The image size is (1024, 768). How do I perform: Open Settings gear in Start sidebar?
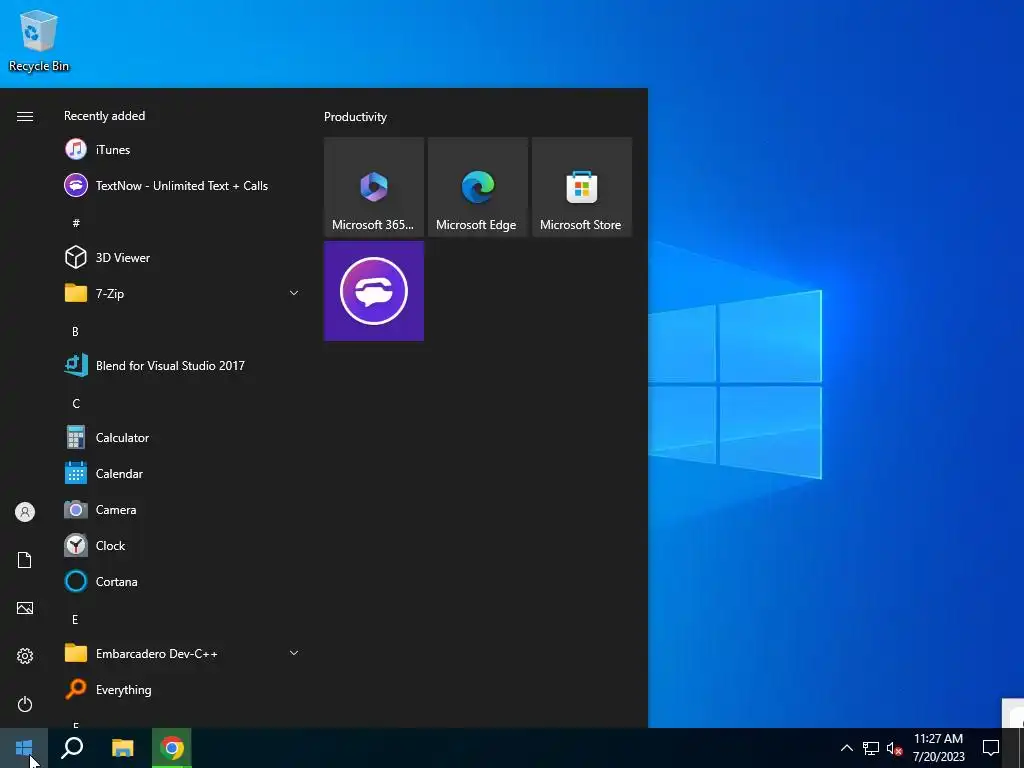click(x=25, y=656)
